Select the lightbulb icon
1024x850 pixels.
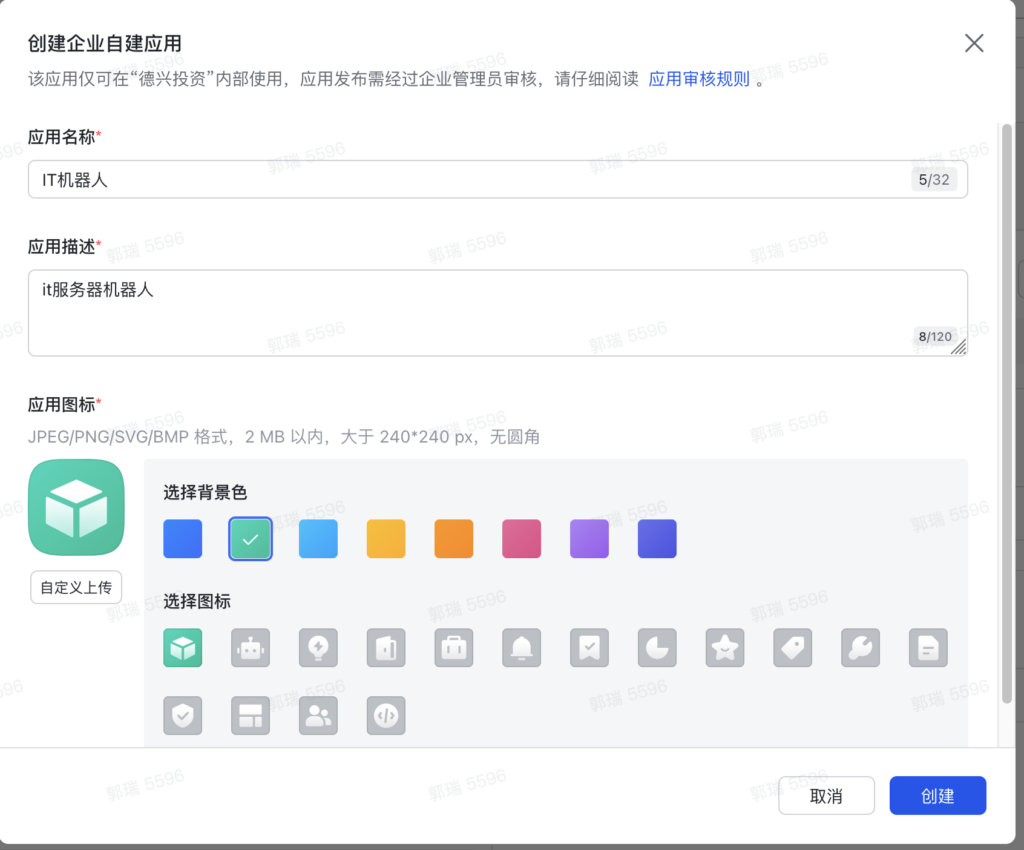318,648
